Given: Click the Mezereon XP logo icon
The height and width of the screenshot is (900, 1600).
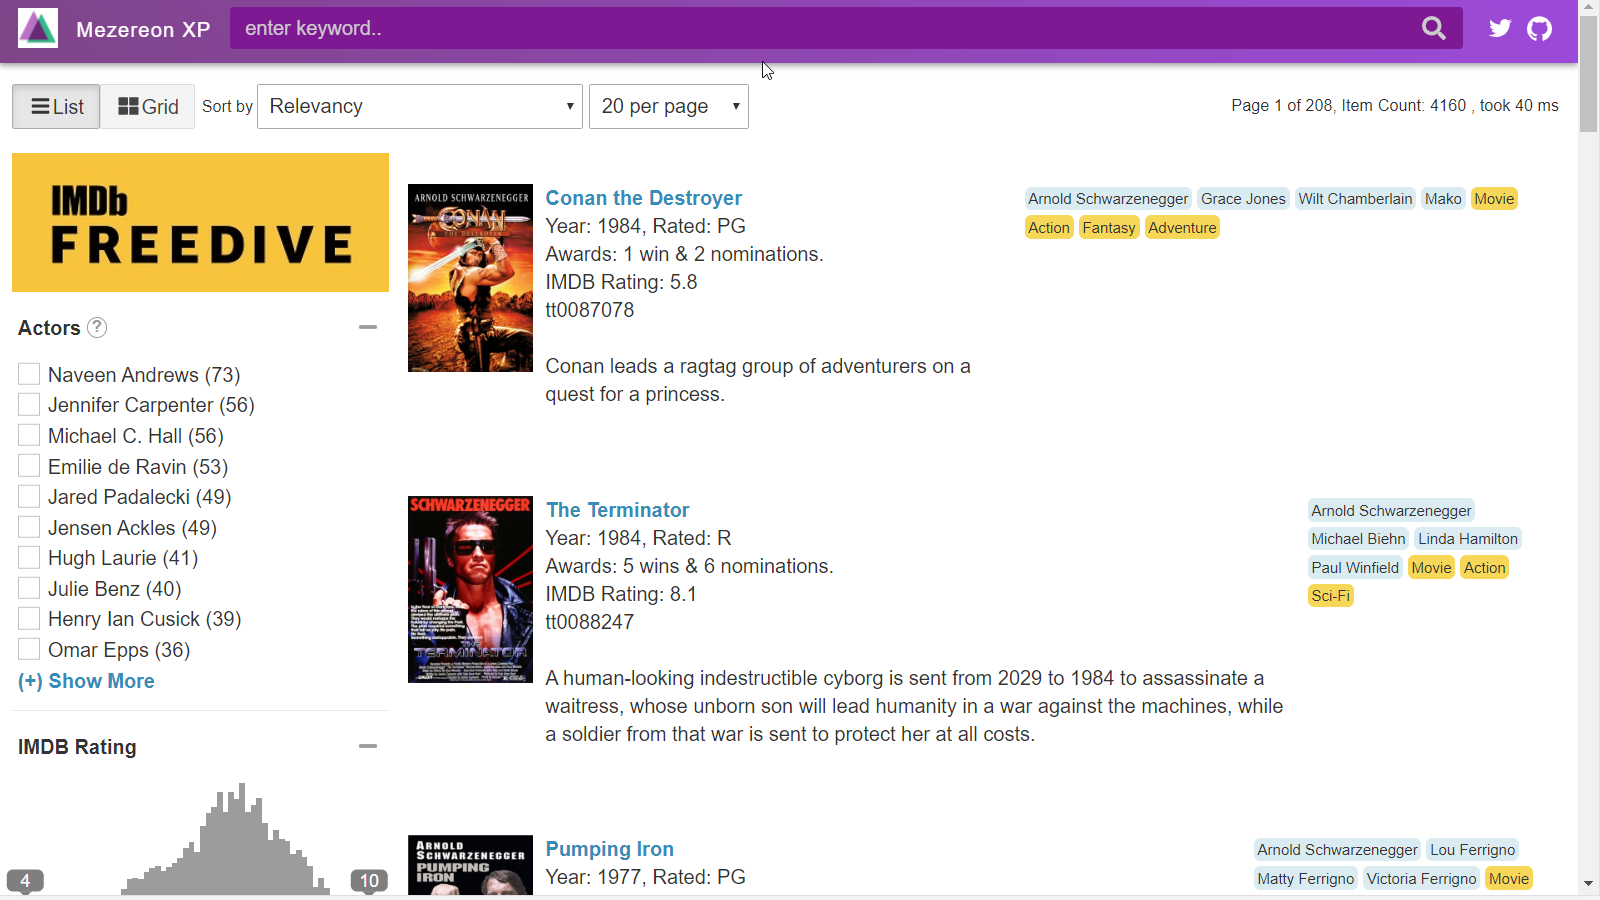Looking at the screenshot, I should [x=38, y=29].
